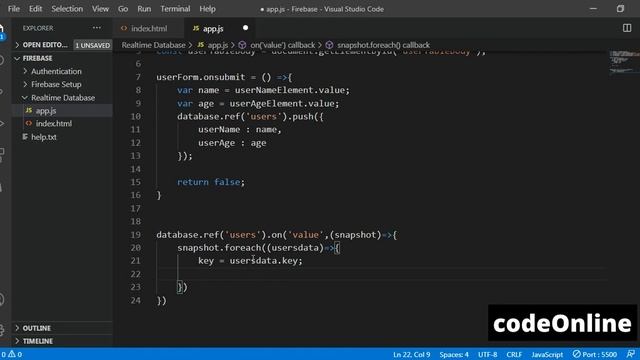This screenshot has height=360, width=640.
Task: Change the JavaScript language mode
Action: [547, 354]
